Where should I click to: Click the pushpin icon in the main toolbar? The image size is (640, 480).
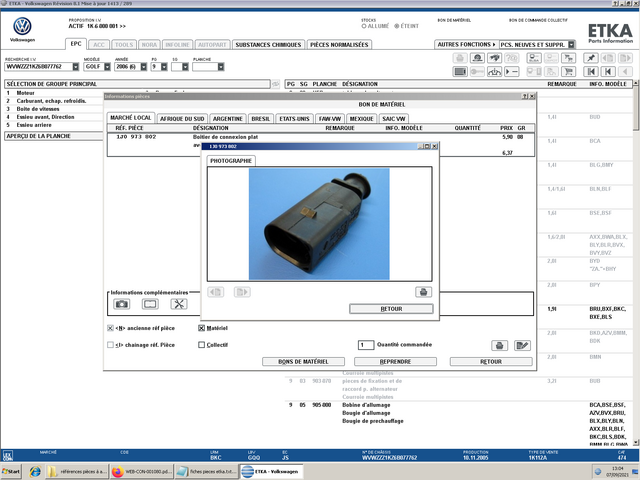tap(591, 58)
